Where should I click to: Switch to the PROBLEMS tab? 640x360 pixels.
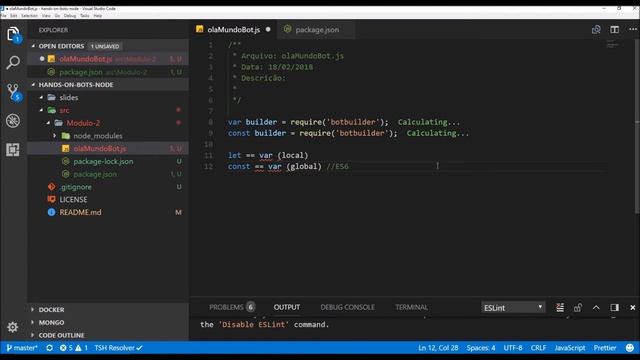coord(232,307)
